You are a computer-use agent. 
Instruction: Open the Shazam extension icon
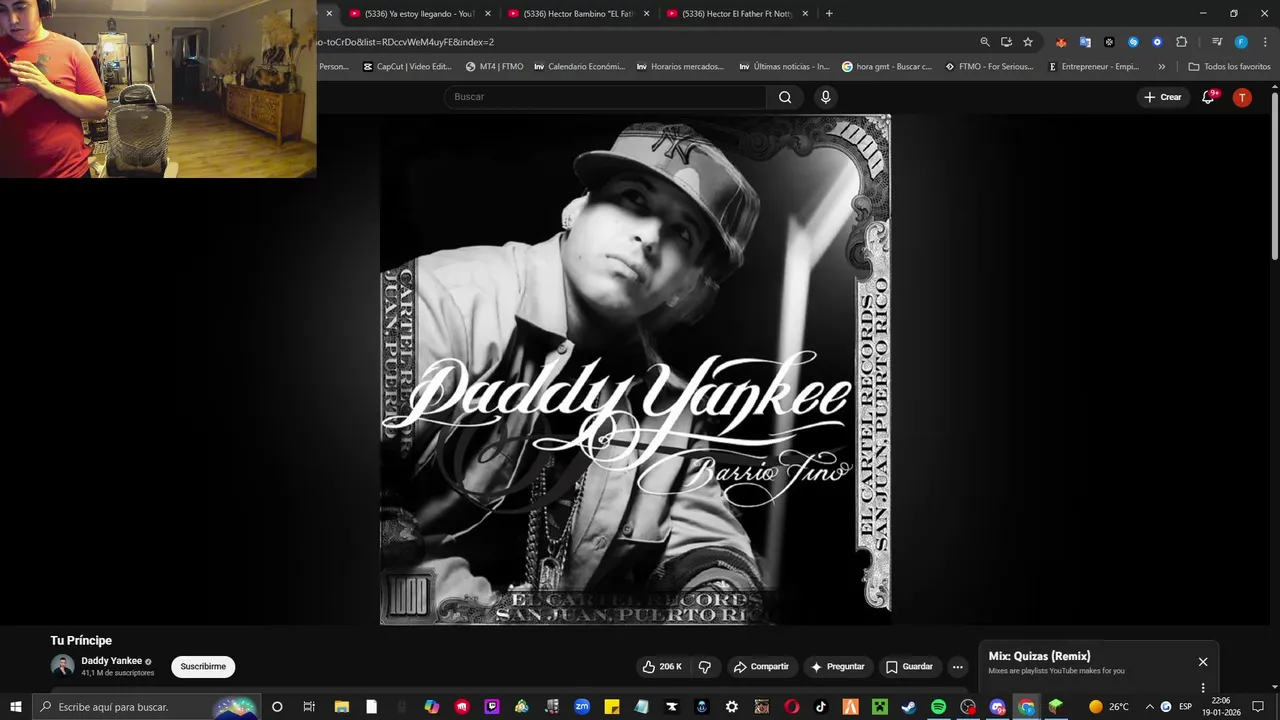click(1133, 42)
